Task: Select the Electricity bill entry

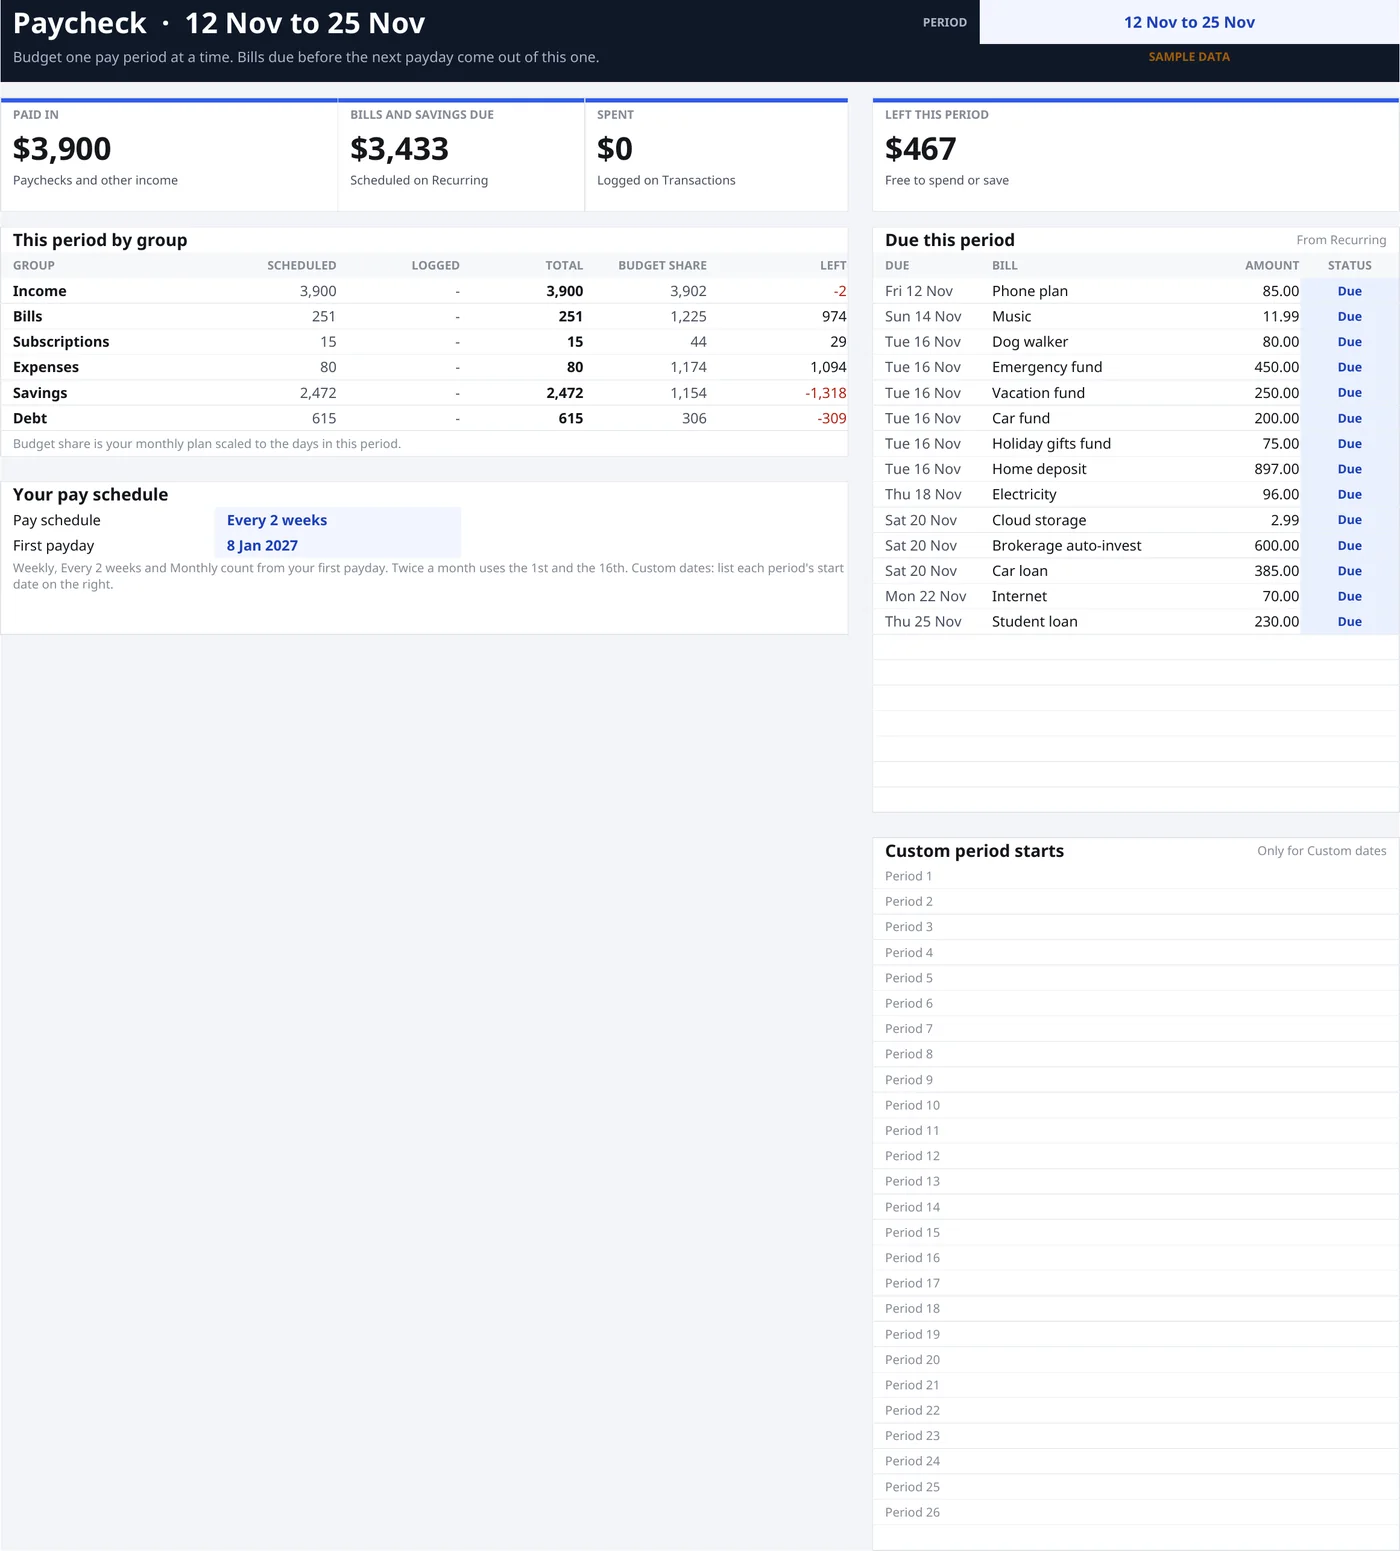Action: pos(1024,494)
